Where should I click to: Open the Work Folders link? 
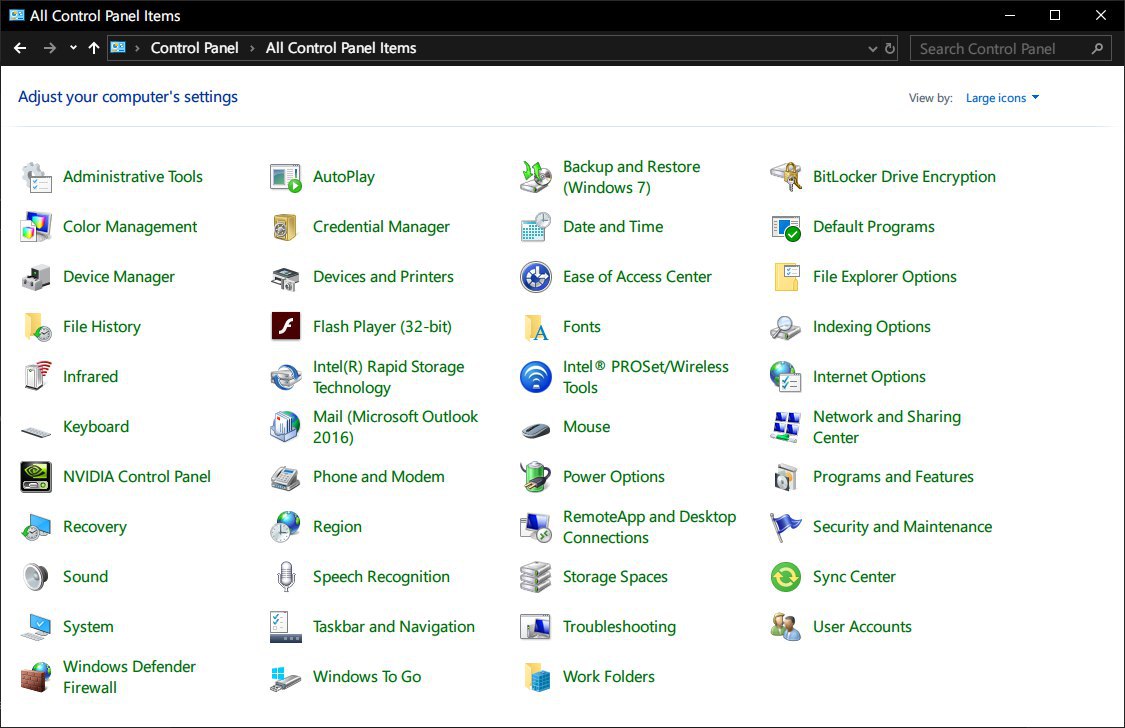coord(608,677)
